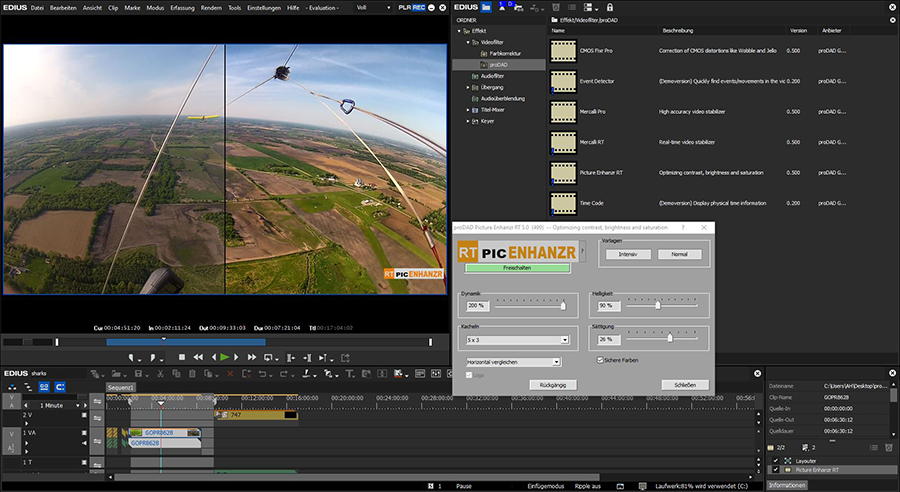Open the Horizontal vergleichen dropdown

(514, 362)
